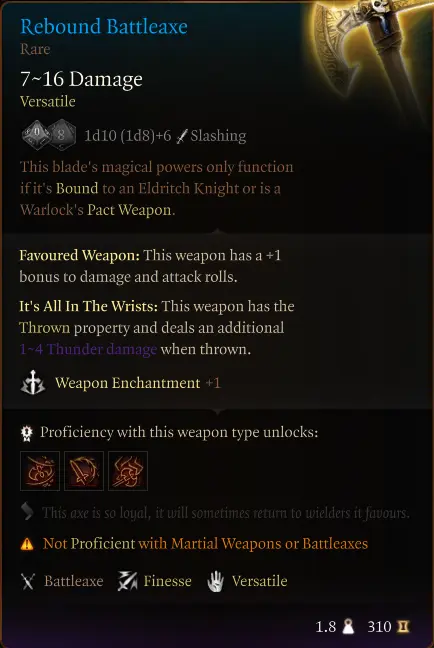Click the d10 damage die icon
The image size is (434, 648).
coord(36,135)
